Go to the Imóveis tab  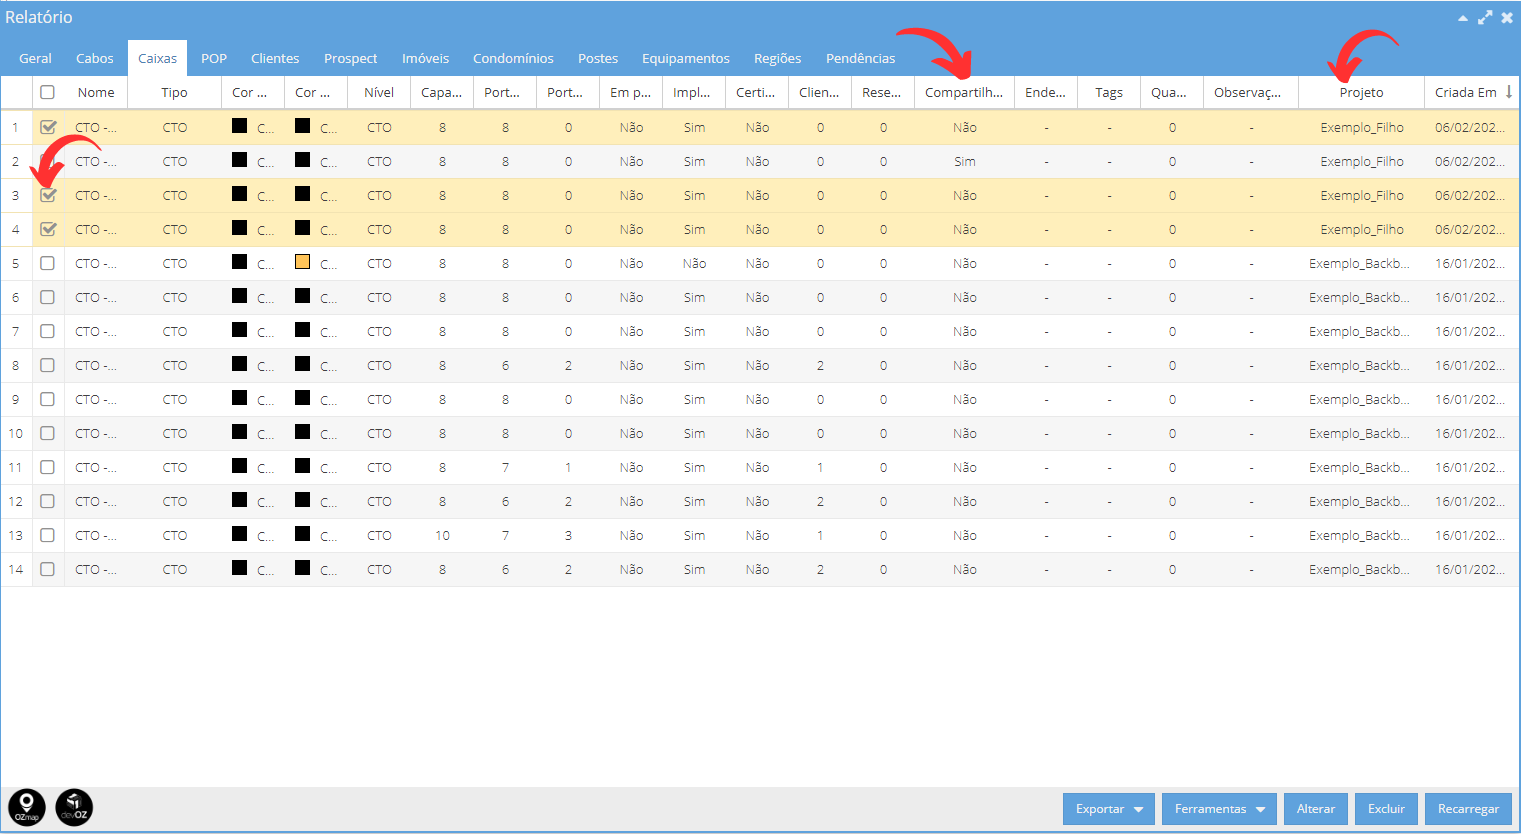(x=425, y=58)
